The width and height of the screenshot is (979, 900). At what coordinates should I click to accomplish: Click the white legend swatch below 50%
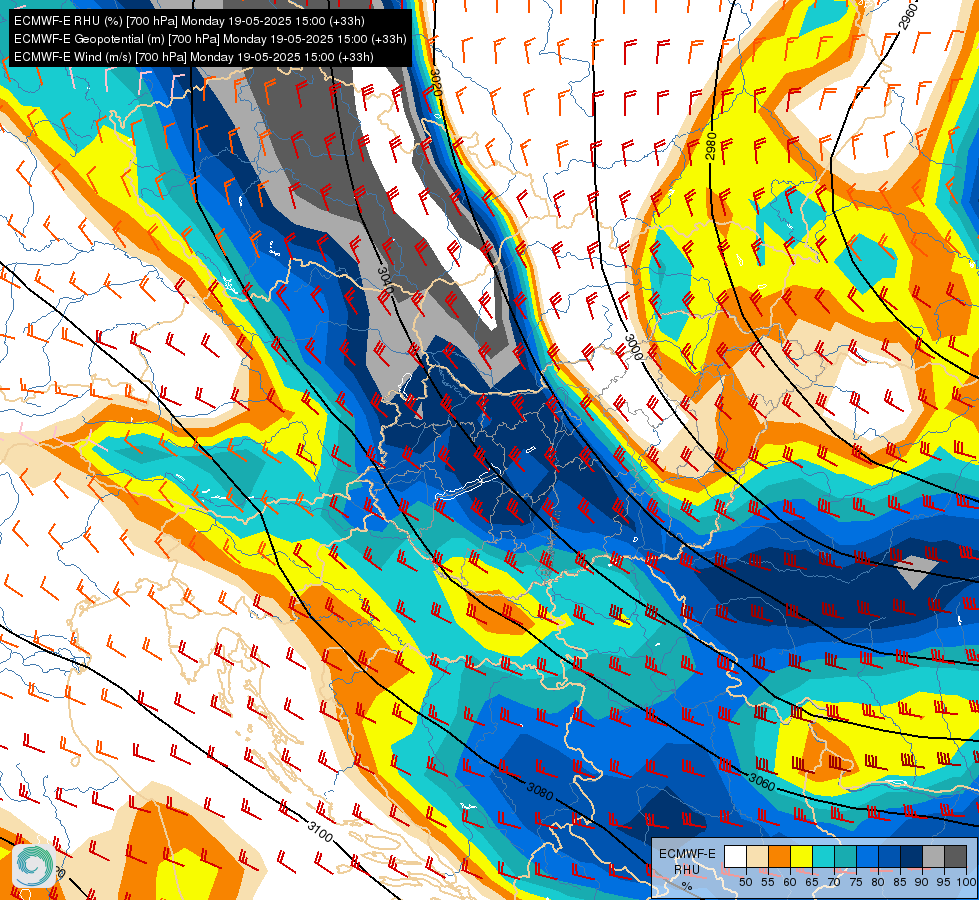pos(735,857)
